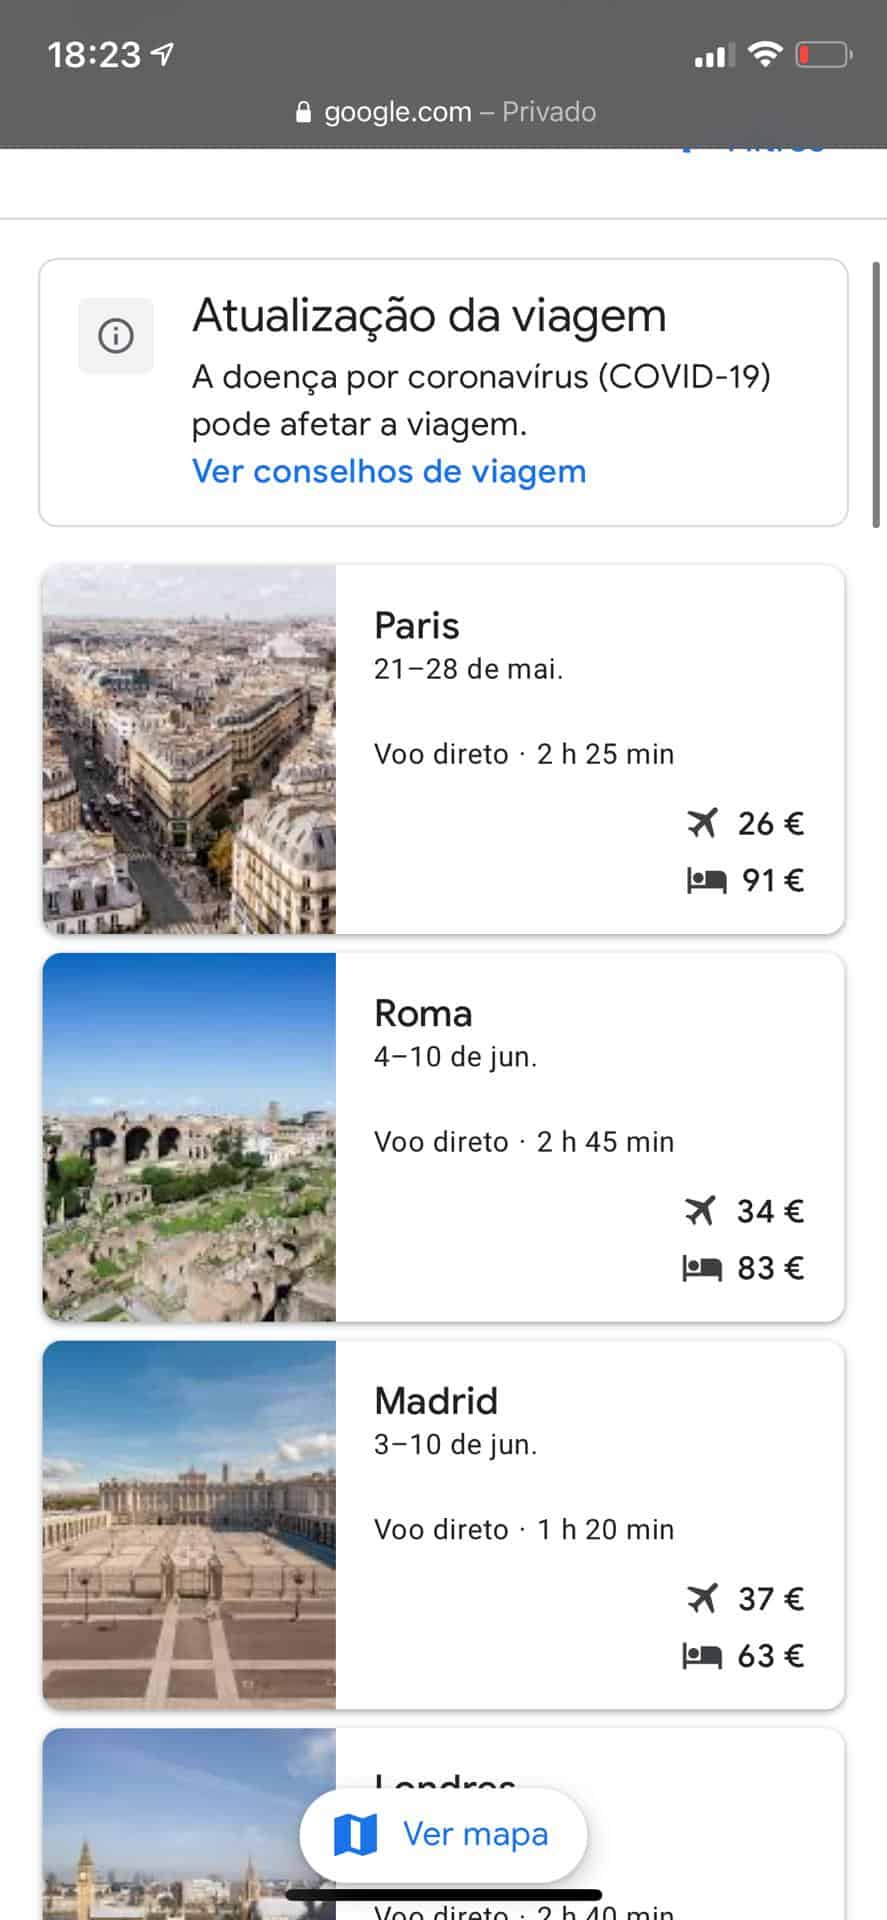
Task: Select the Madrid destination title
Action: [436, 1401]
